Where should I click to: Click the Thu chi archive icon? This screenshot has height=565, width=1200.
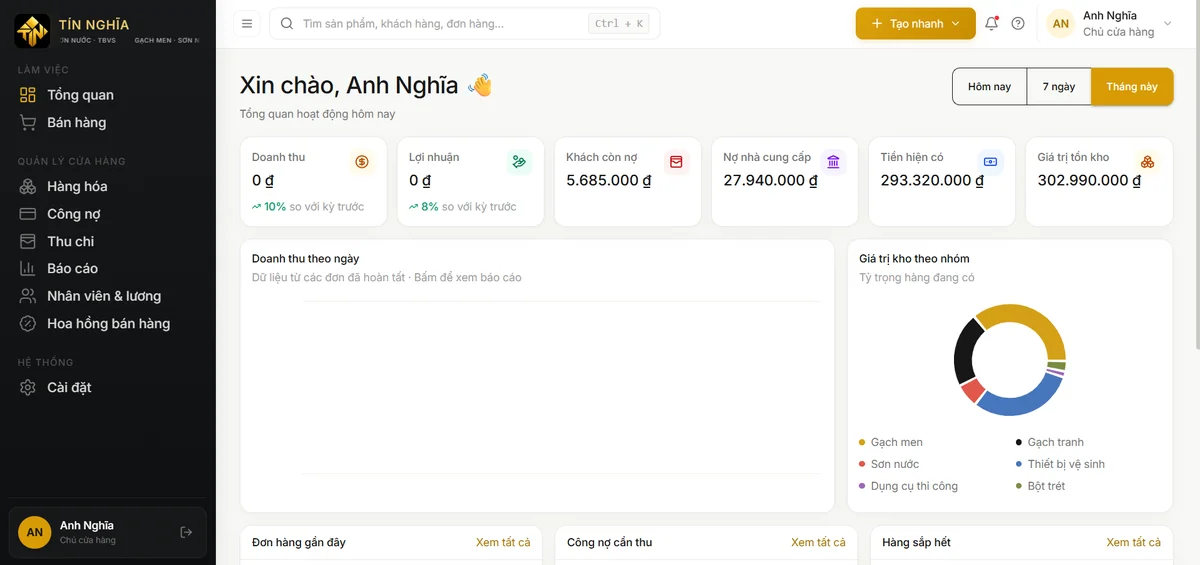[x=28, y=241]
